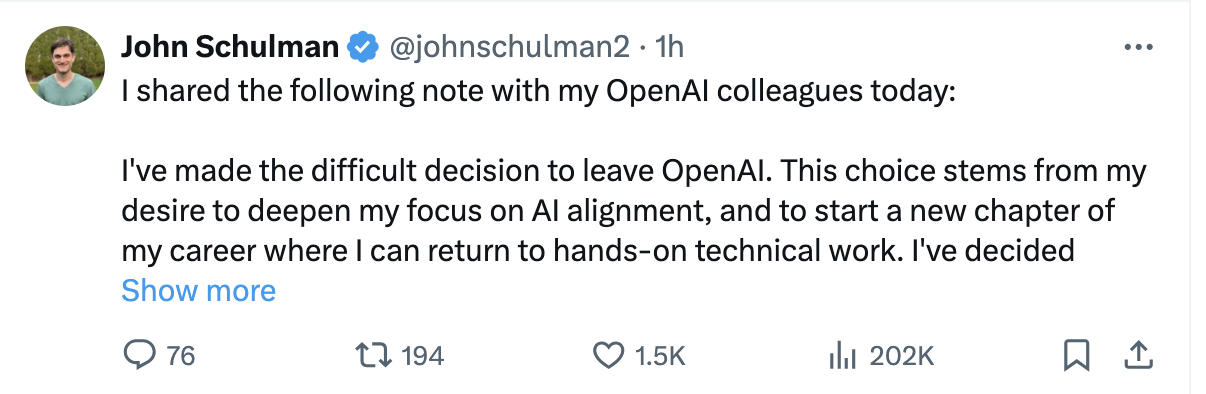Viewport: 1206px width, 394px height.
Task: Like the tweet with the heart icon
Action: click(x=608, y=355)
